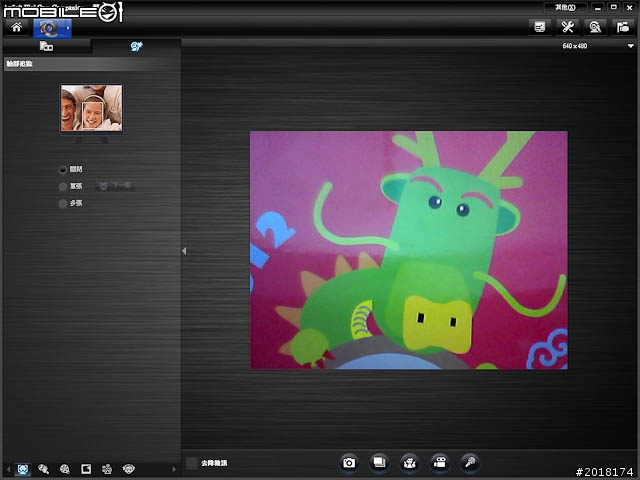This screenshot has height=480, width=640.
Task: Select the 單張 single-face radio option
Action: coord(62,187)
